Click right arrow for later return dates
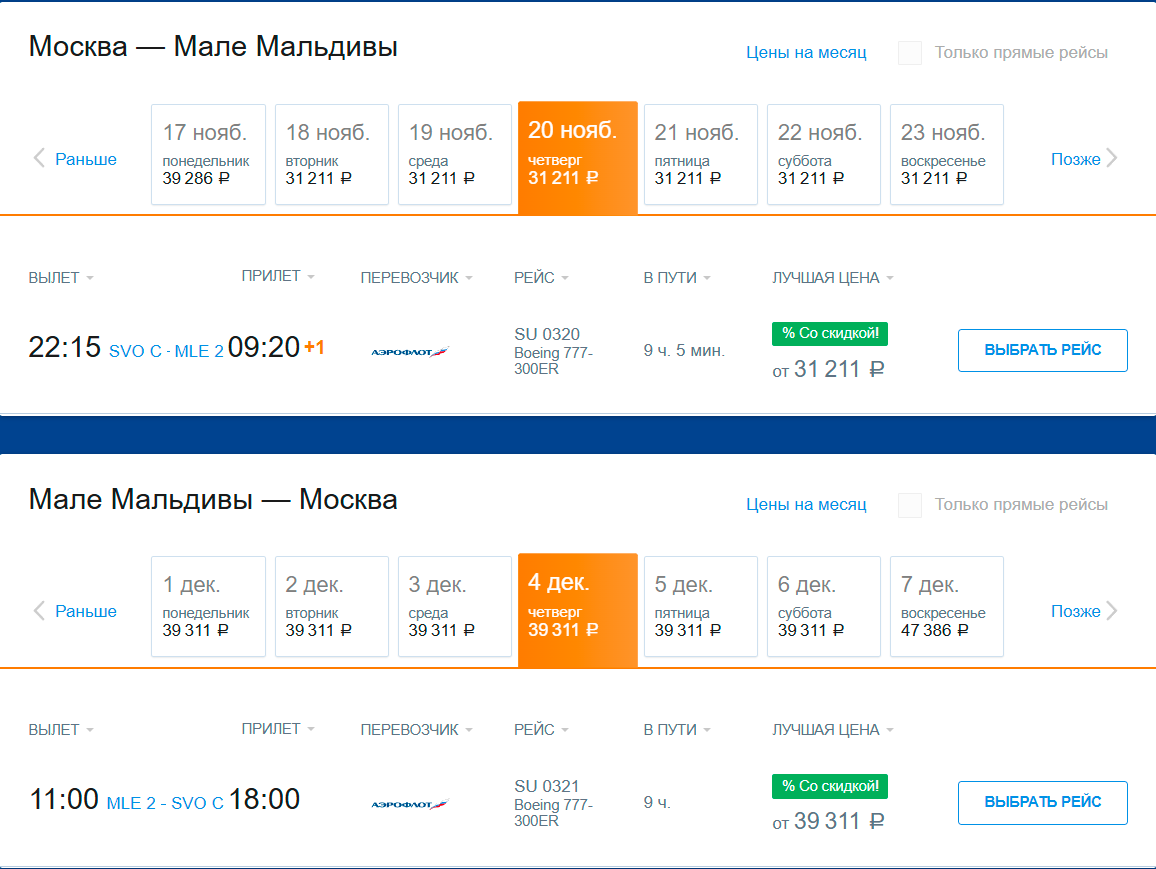 click(1112, 610)
